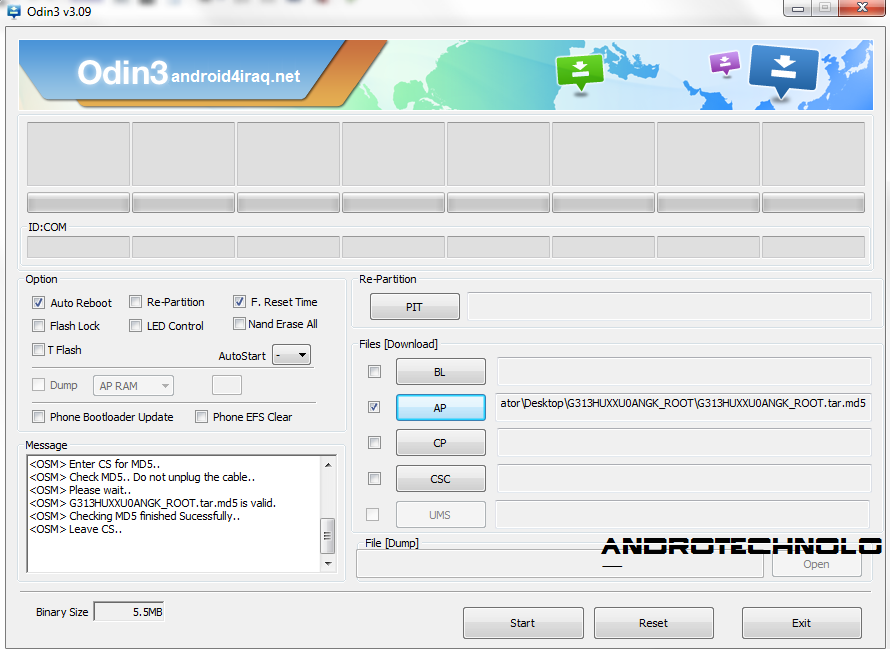Toggle the Auto Reboot checkbox

[x=38, y=303]
